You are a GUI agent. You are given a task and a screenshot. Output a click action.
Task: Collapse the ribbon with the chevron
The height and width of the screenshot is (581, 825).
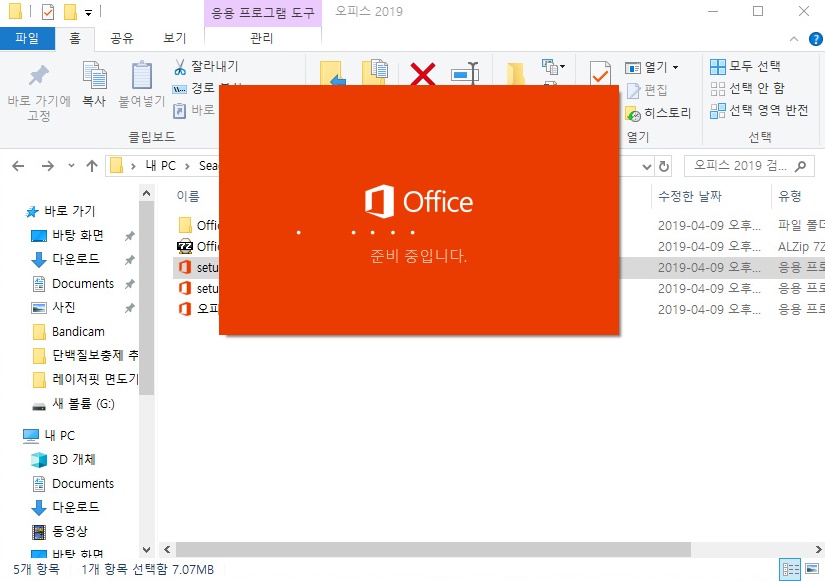[794, 39]
